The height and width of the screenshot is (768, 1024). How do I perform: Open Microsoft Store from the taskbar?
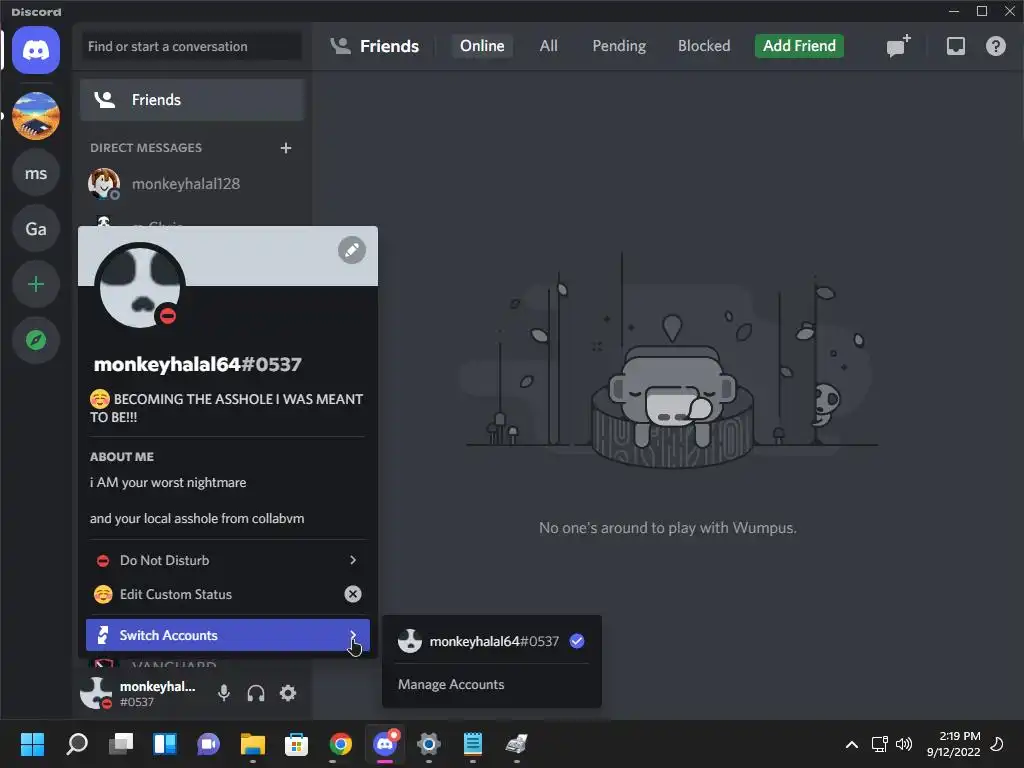coord(296,744)
